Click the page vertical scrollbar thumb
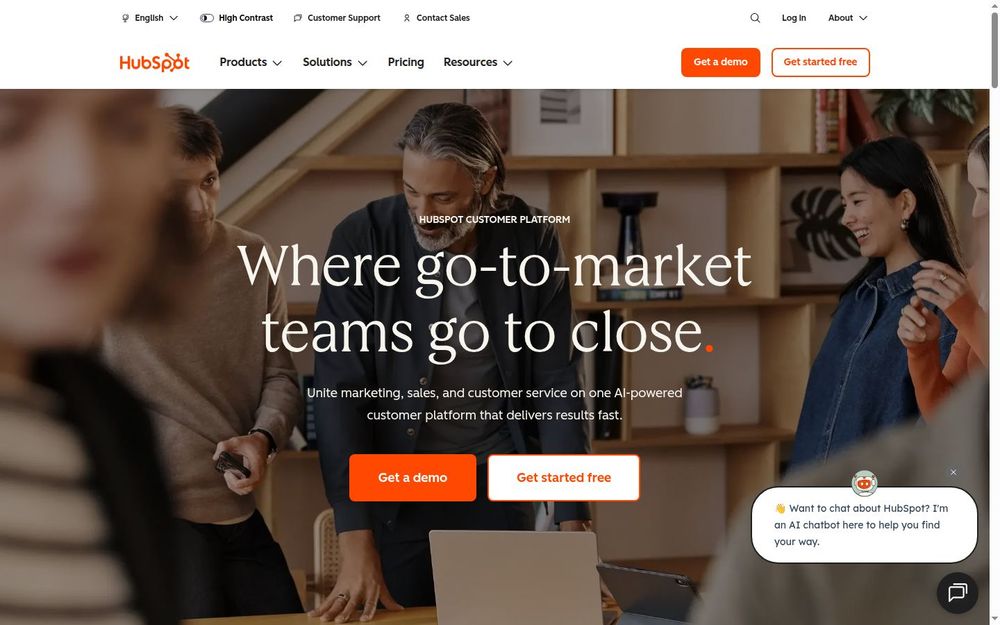This screenshot has width=1000, height=625. coord(994,49)
